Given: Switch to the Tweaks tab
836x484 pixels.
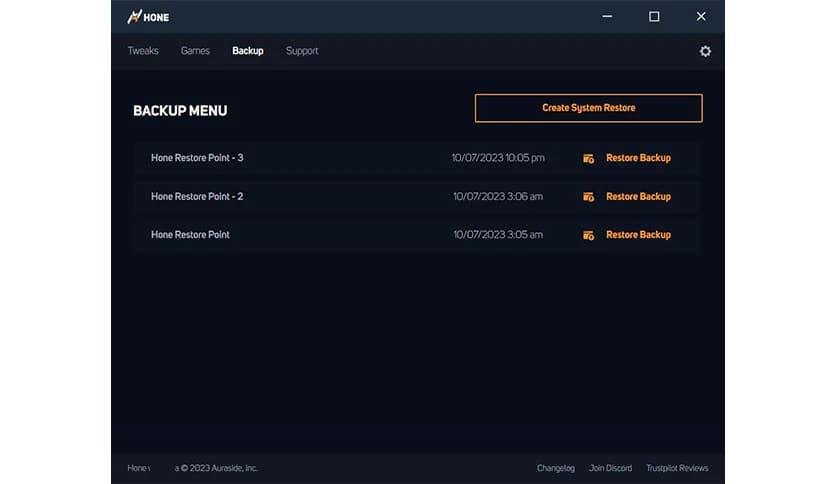Looking at the screenshot, I should [x=143, y=51].
